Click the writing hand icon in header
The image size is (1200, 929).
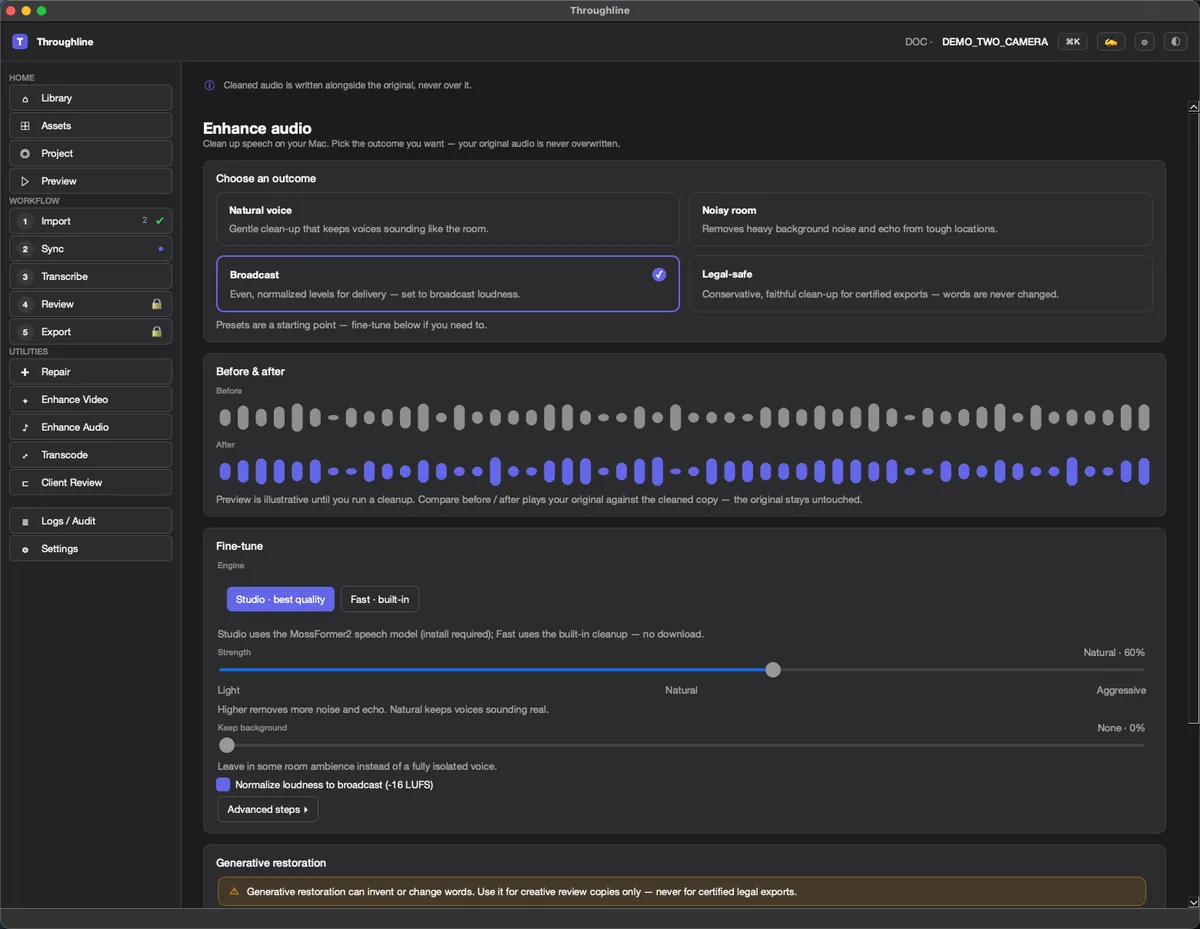point(1111,42)
